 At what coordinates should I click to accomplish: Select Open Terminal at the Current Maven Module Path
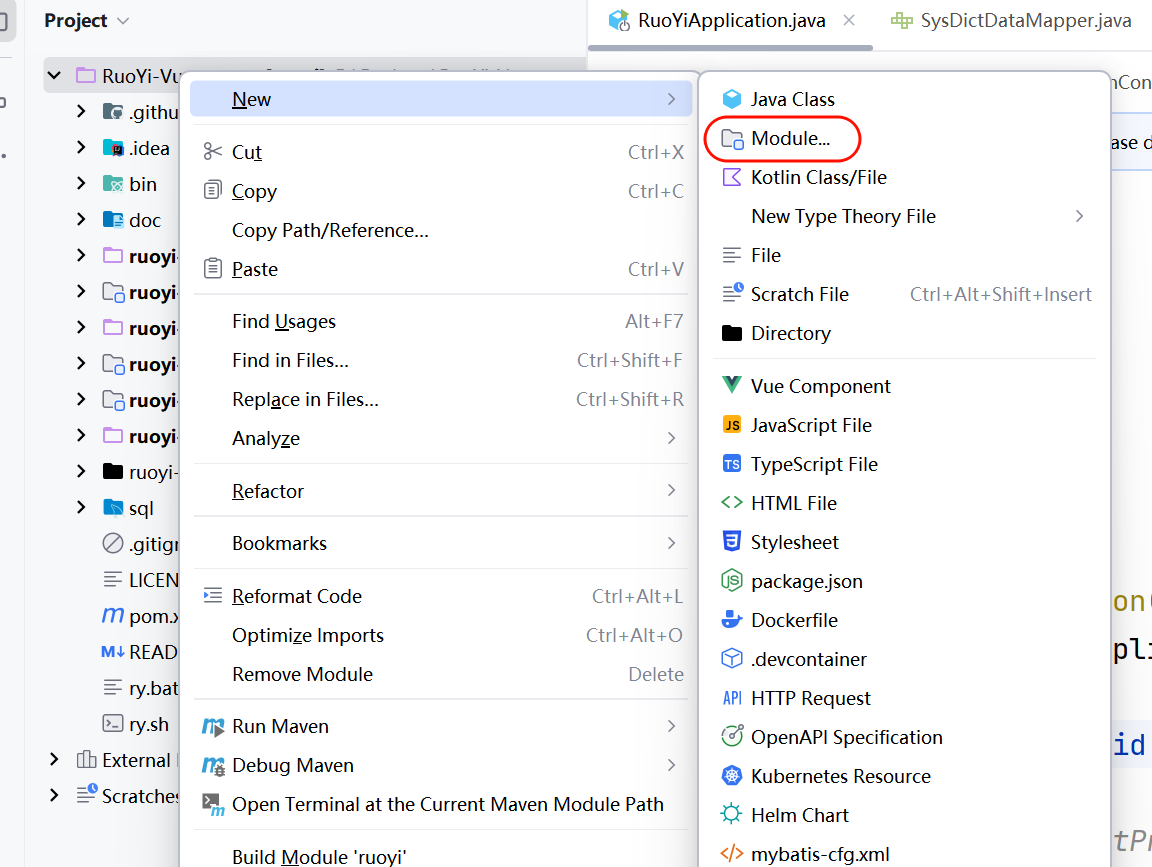point(447,804)
